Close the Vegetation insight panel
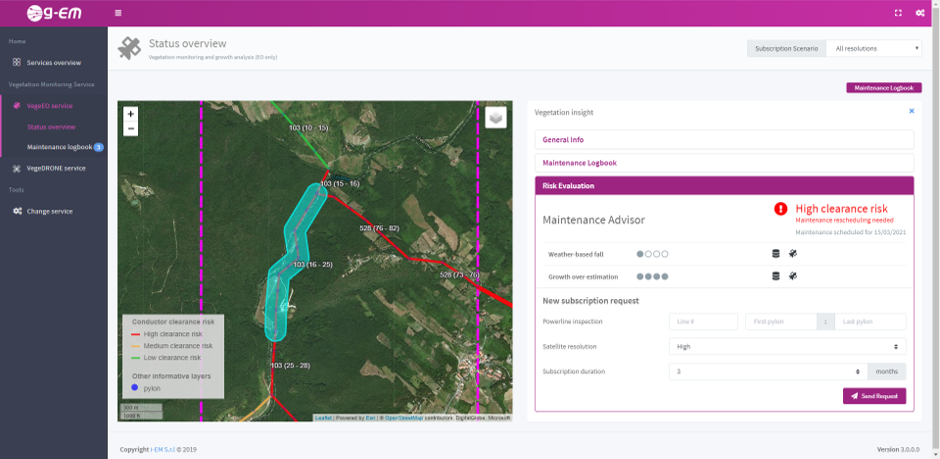Viewport: 940px width, 459px height. click(x=911, y=111)
